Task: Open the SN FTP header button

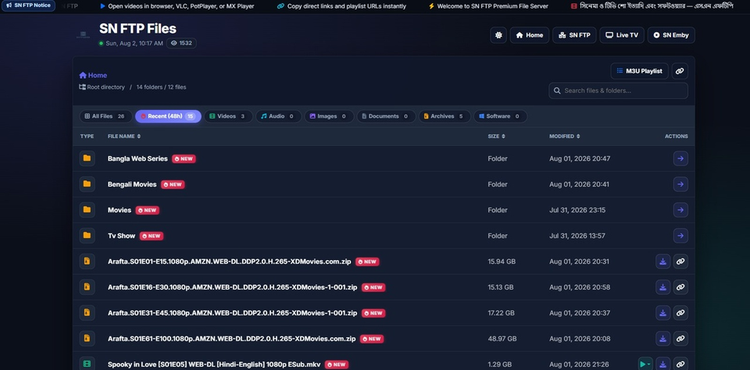Action: (x=574, y=35)
